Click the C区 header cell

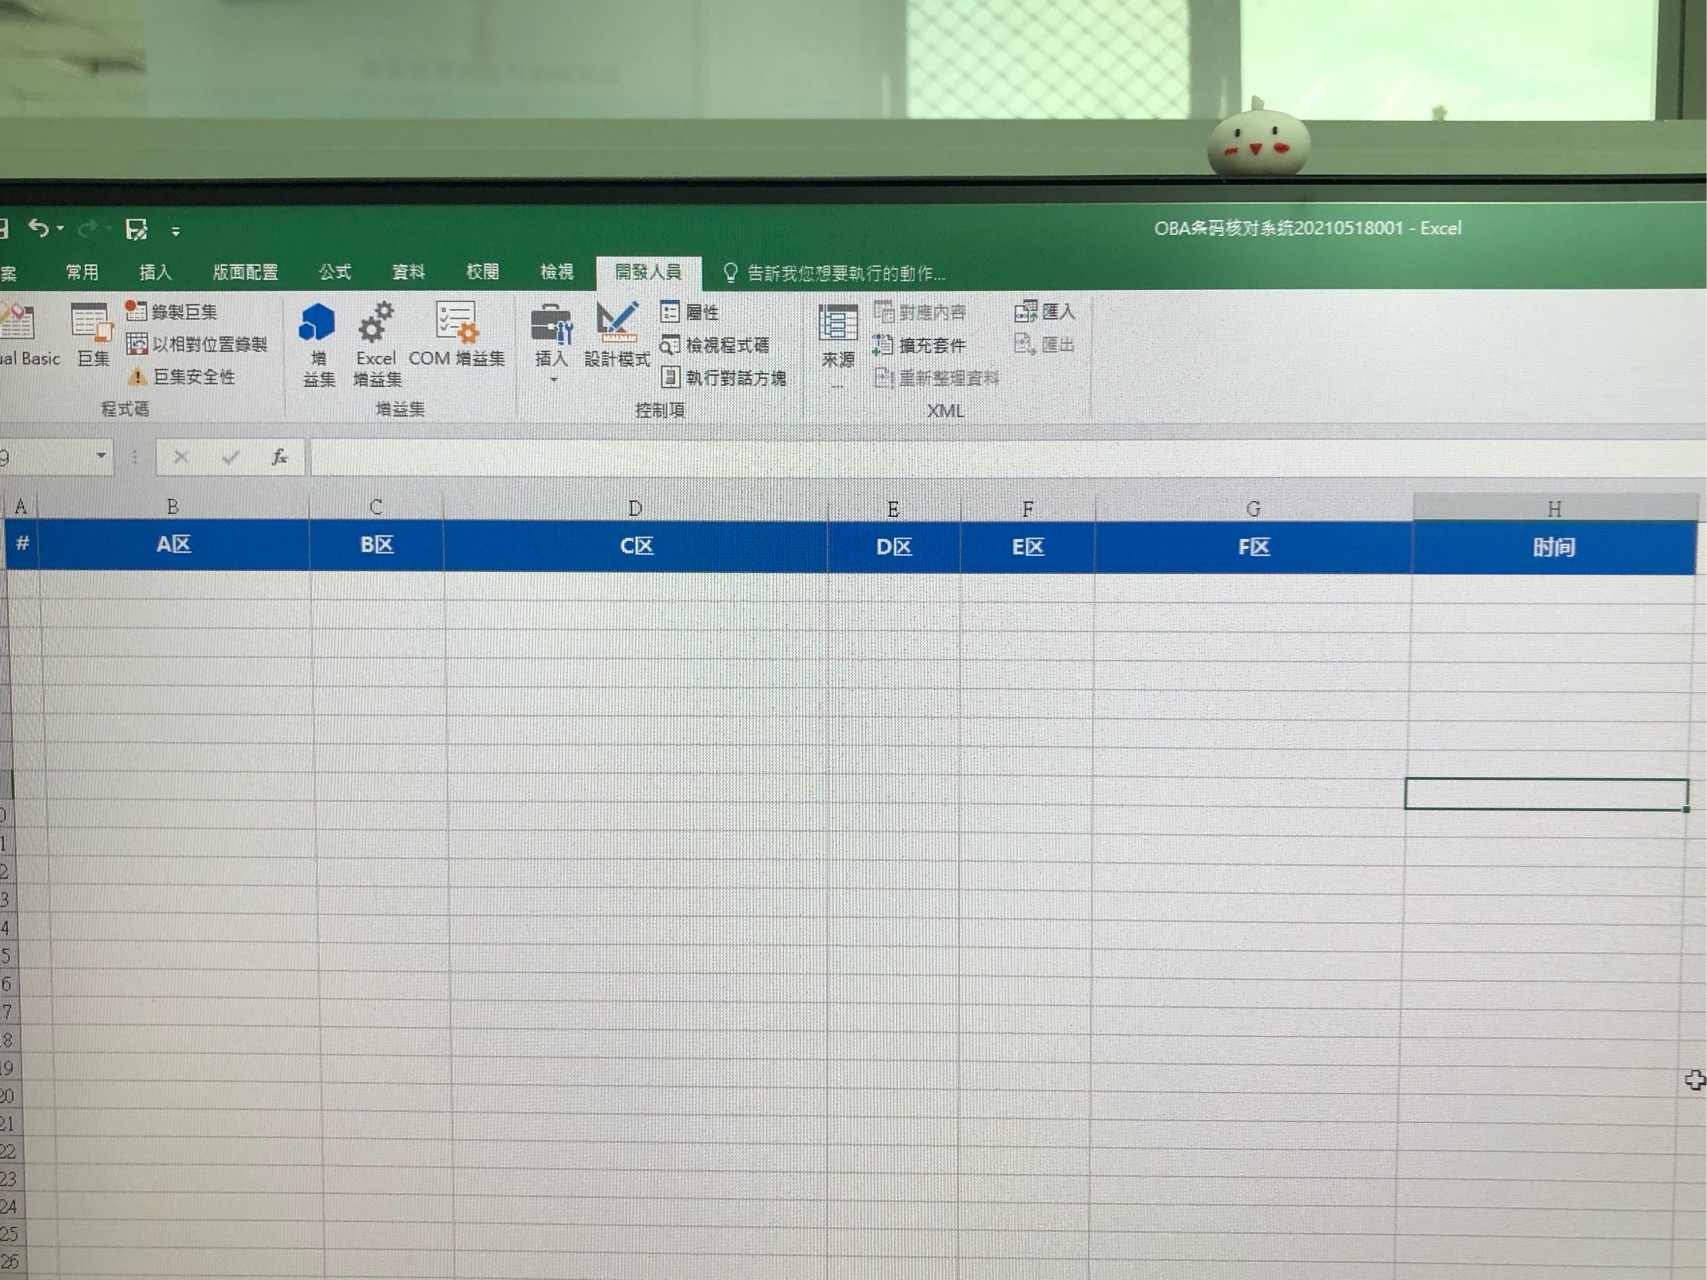click(x=636, y=547)
